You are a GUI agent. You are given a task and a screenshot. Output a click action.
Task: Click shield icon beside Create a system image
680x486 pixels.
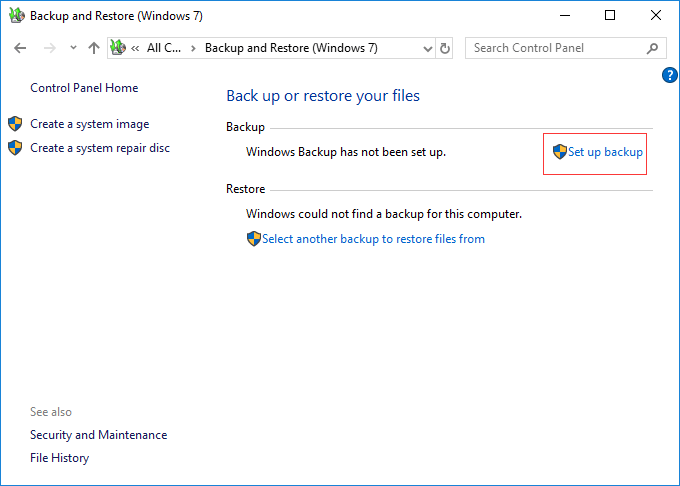click(x=15, y=124)
